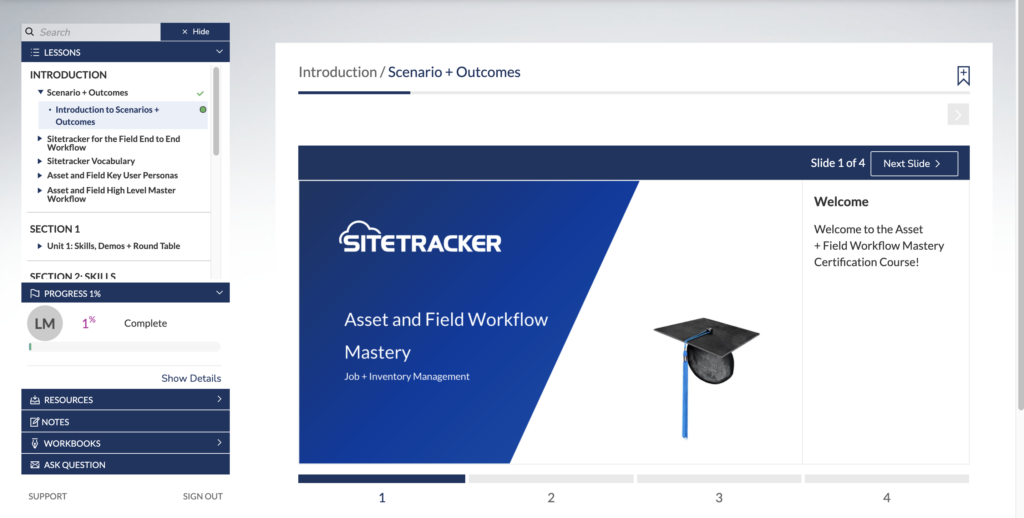Click the LM user avatar
Screen dimensions: 1024x518
click(44, 323)
